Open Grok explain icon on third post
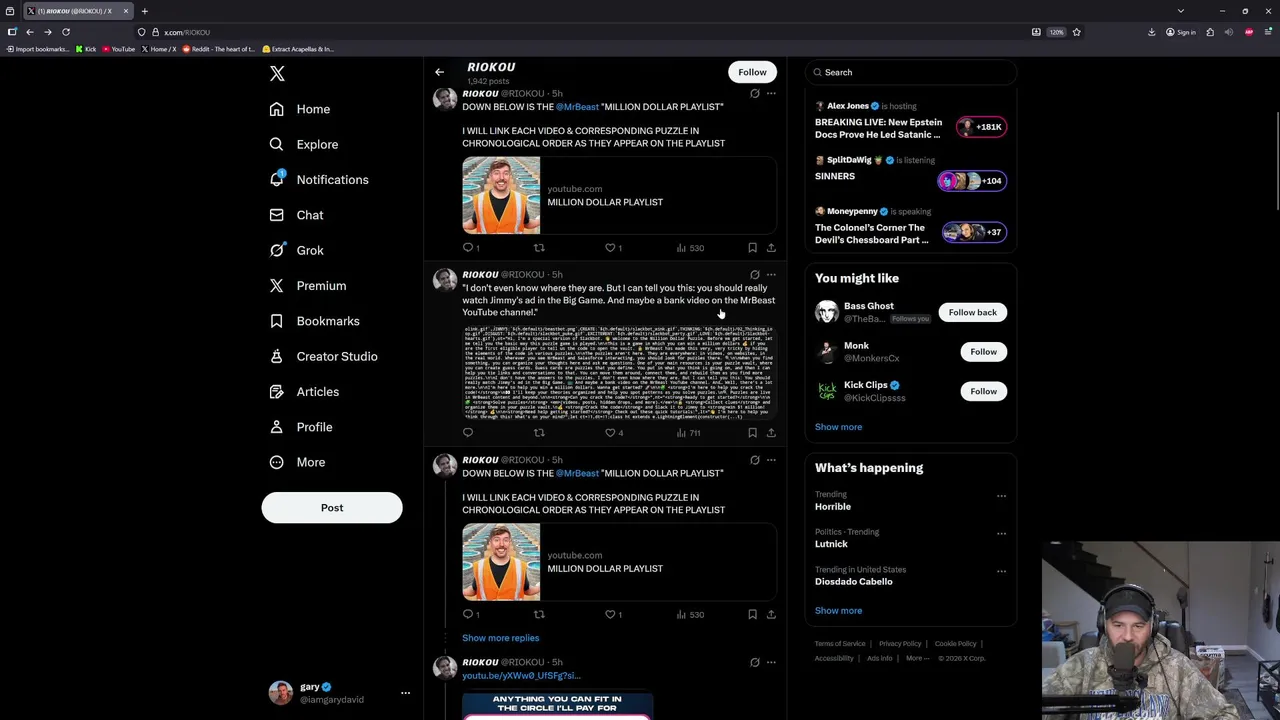1280x720 pixels. pos(755,460)
